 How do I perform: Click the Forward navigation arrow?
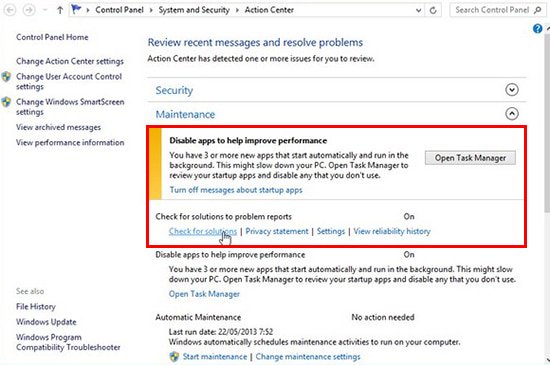(x=29, y=10)
